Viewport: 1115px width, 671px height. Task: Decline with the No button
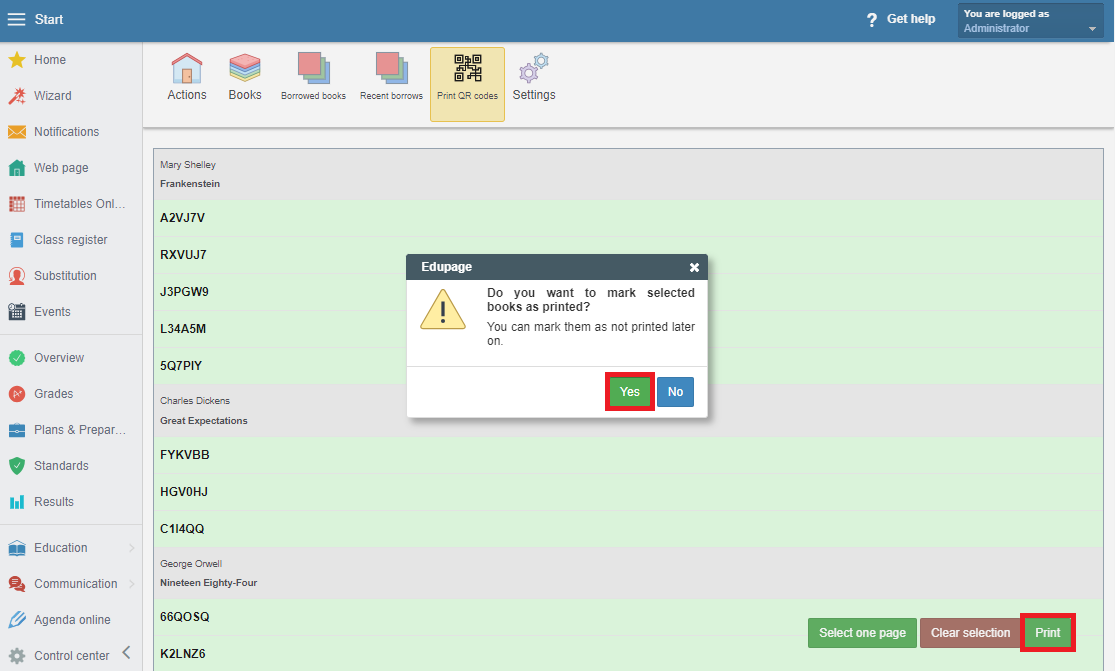pos(675,392)
